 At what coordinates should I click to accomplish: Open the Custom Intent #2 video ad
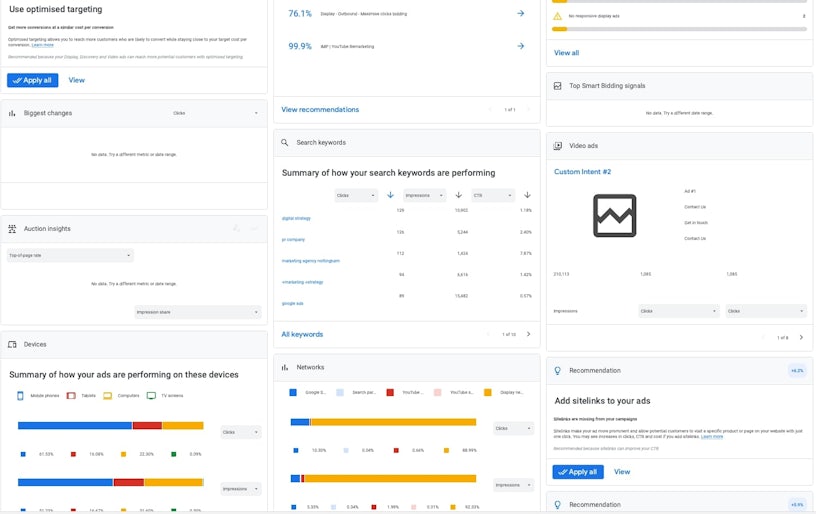point(582,172)
